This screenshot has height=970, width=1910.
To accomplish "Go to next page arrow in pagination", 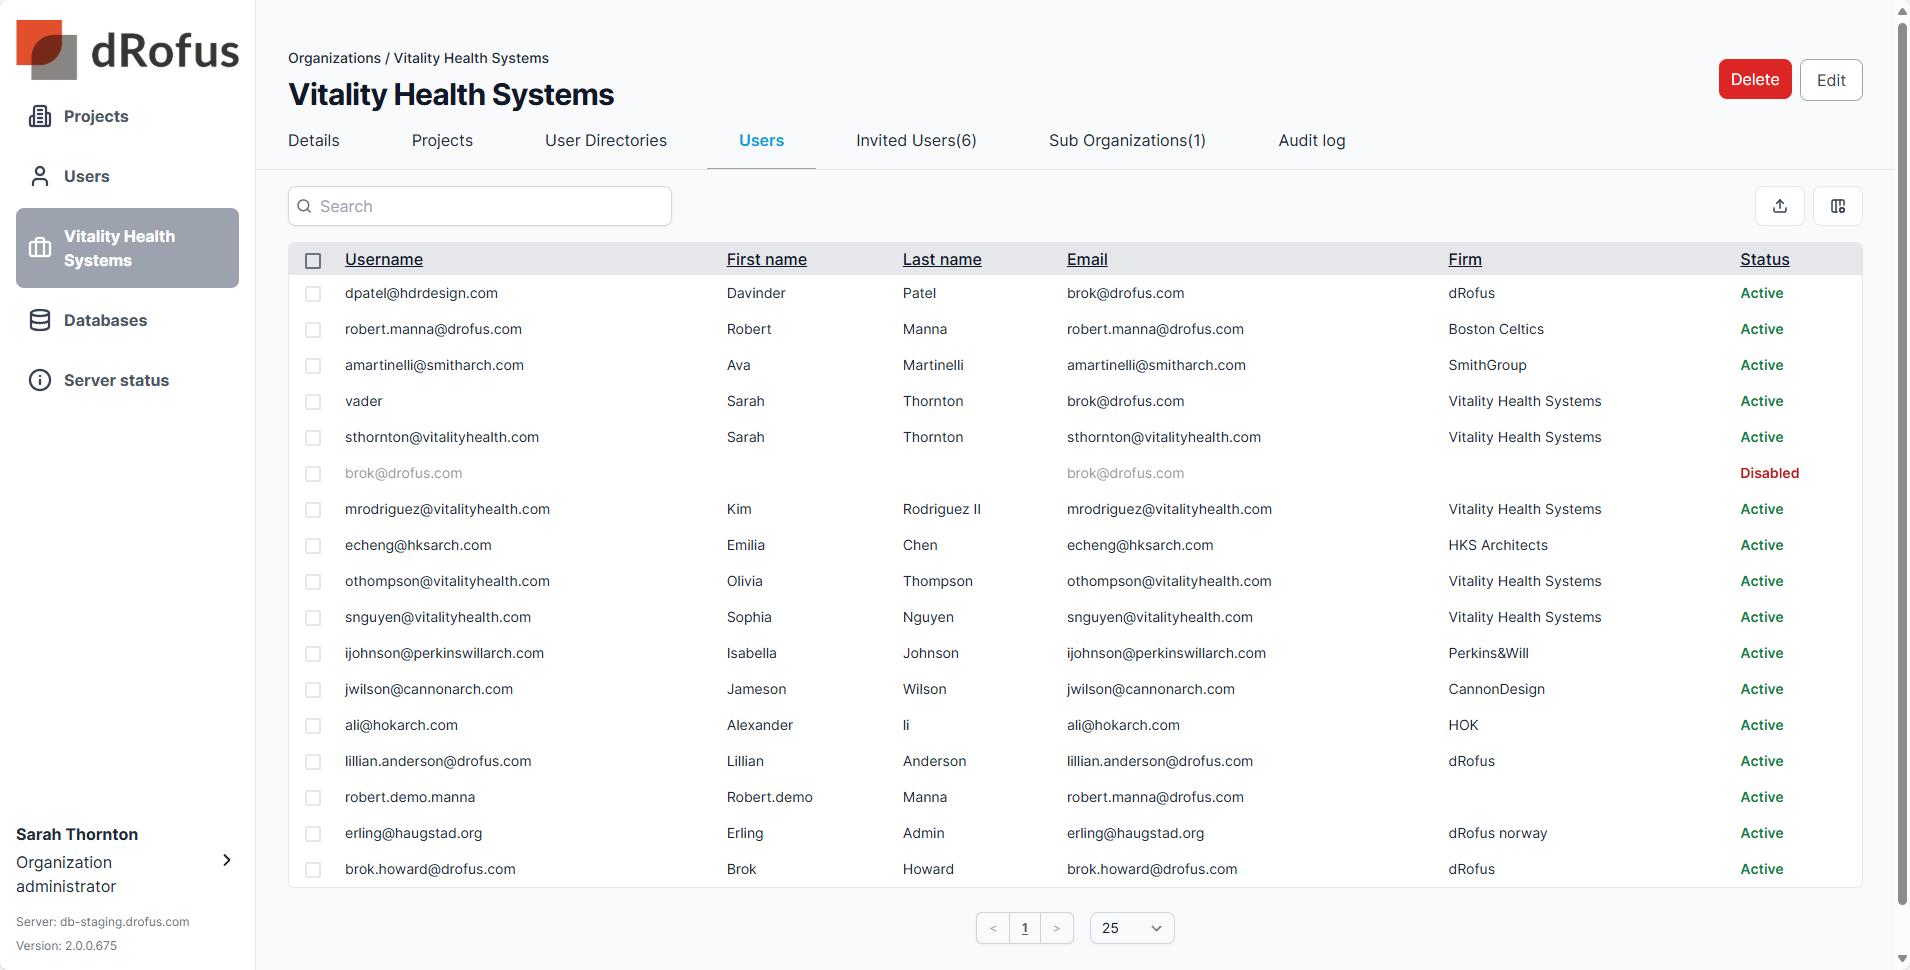I will pyautogui.click(x=1056, y=928).
